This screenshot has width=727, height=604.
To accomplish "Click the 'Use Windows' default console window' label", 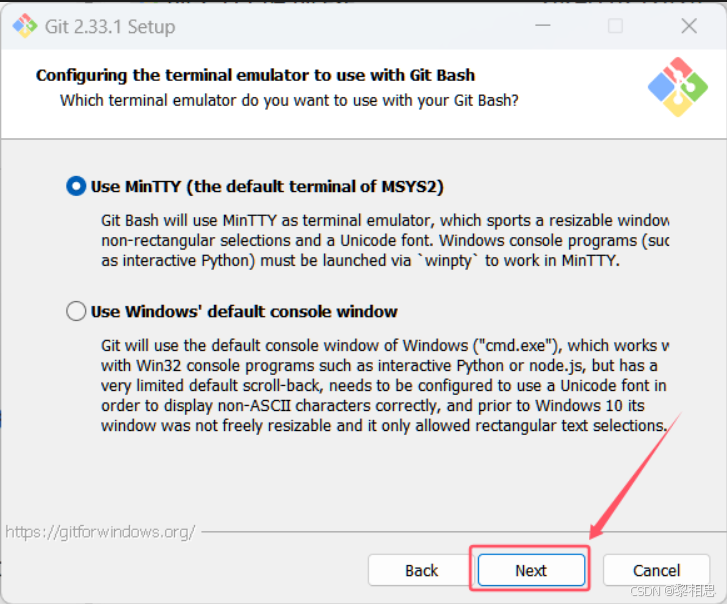I will coord(244,312).
